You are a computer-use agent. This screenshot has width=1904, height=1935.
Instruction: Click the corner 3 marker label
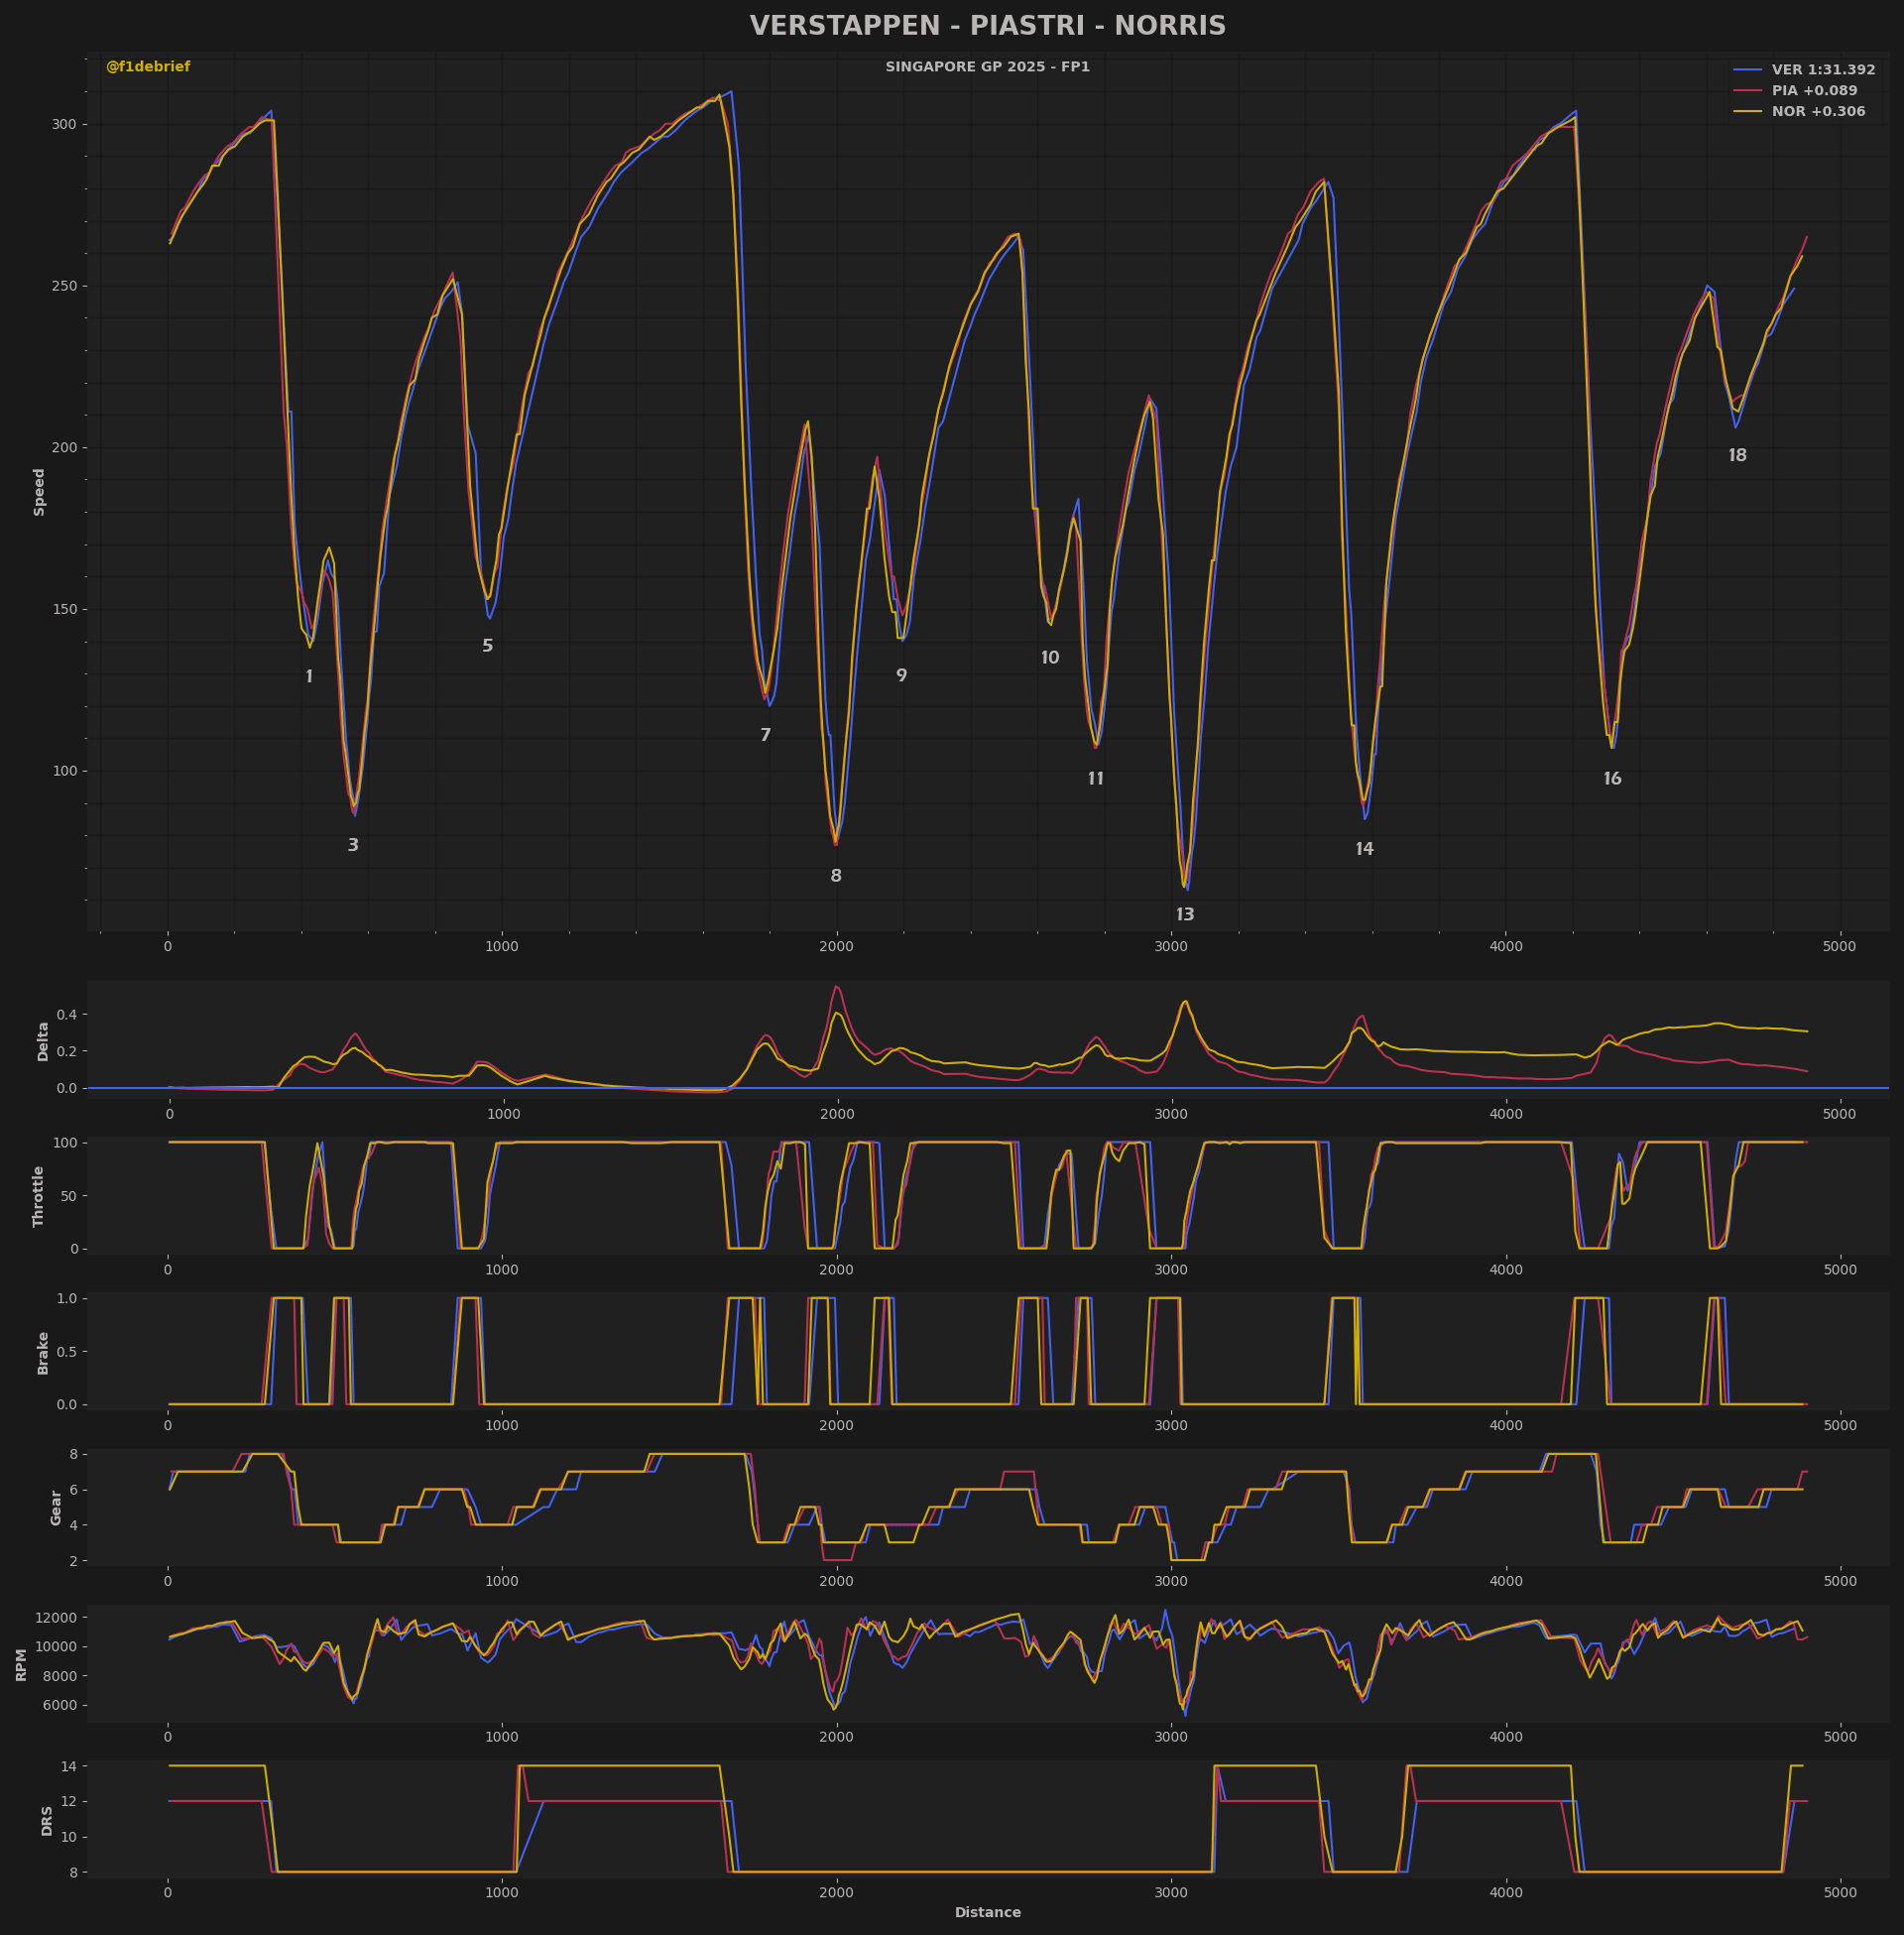click(353, 845)
